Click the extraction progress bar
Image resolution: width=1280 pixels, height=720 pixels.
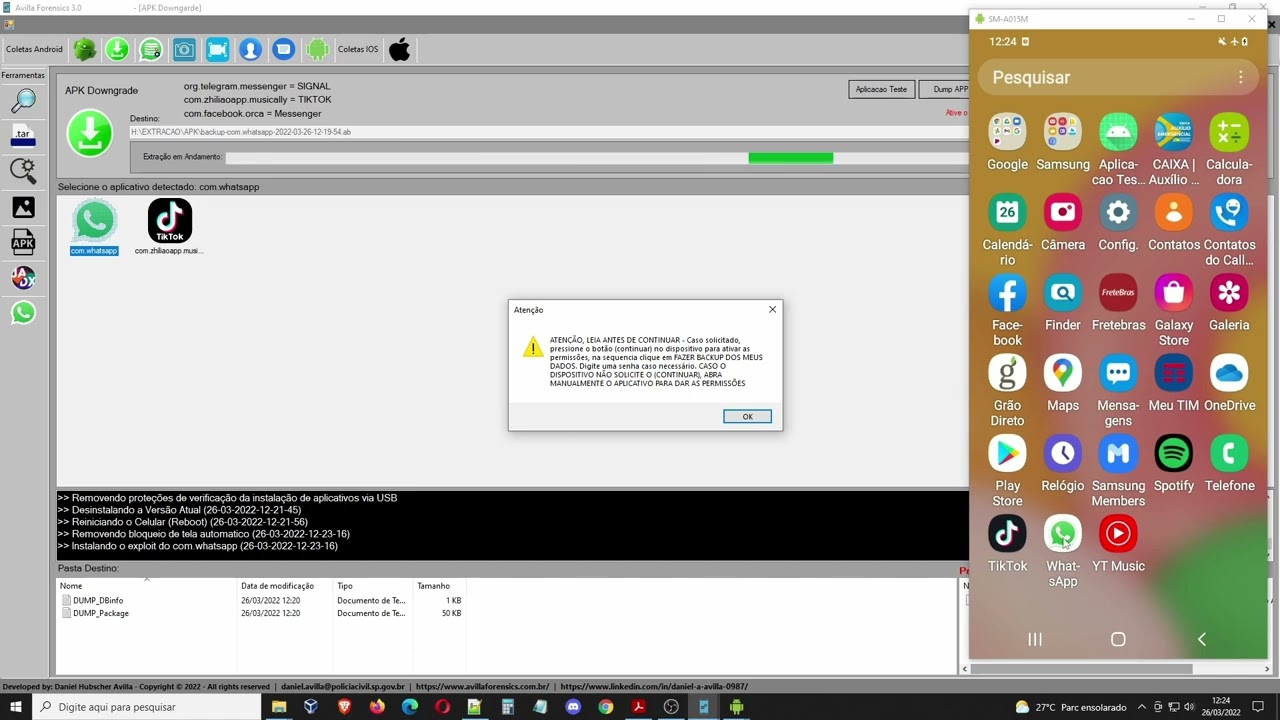(596, 157)
